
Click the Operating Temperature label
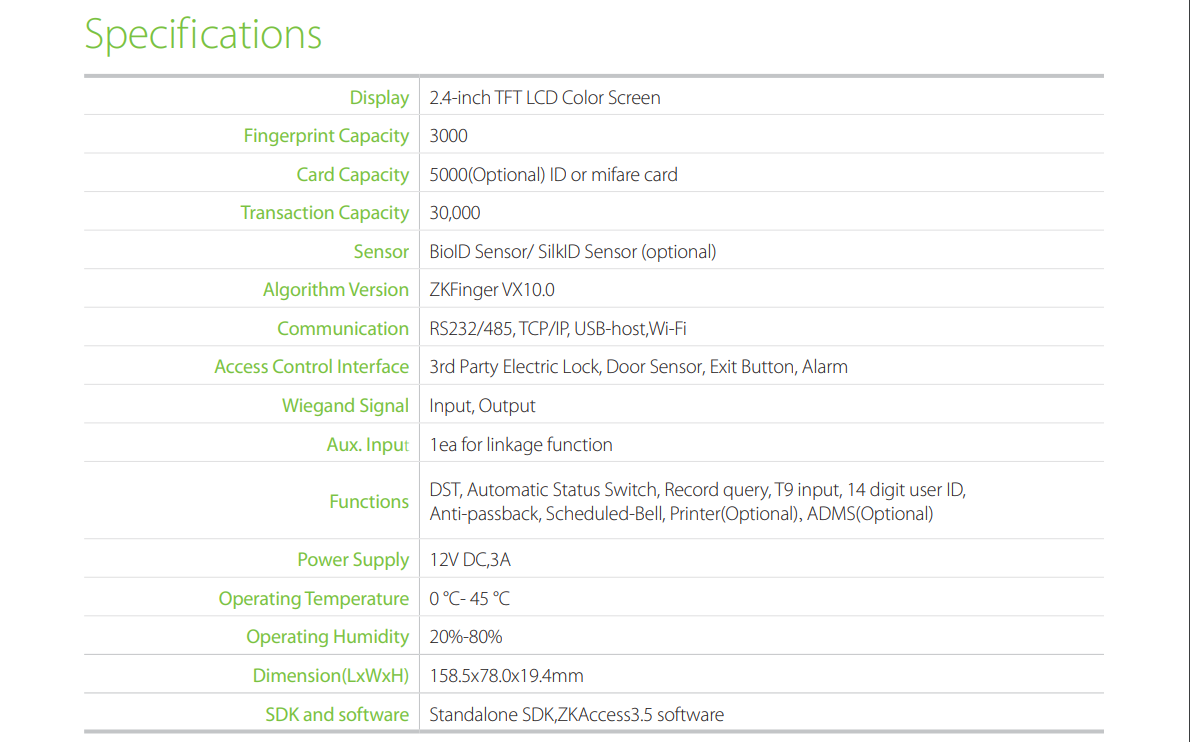(x=313, y=599)
